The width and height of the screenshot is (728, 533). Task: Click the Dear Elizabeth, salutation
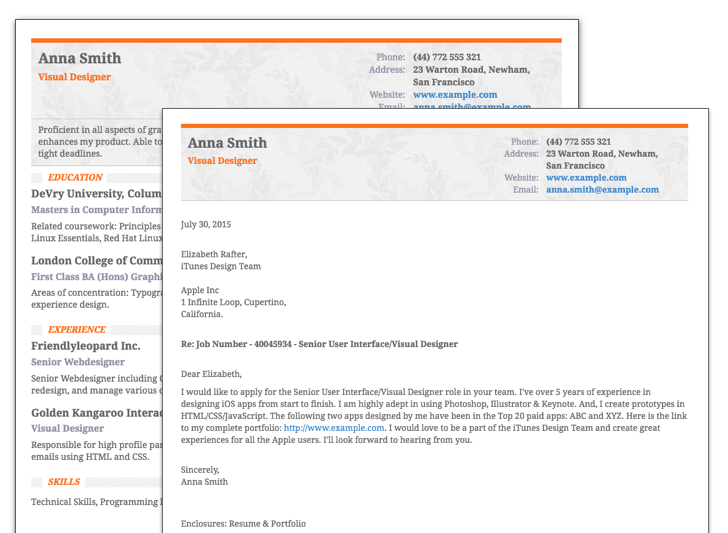(211, 374)
